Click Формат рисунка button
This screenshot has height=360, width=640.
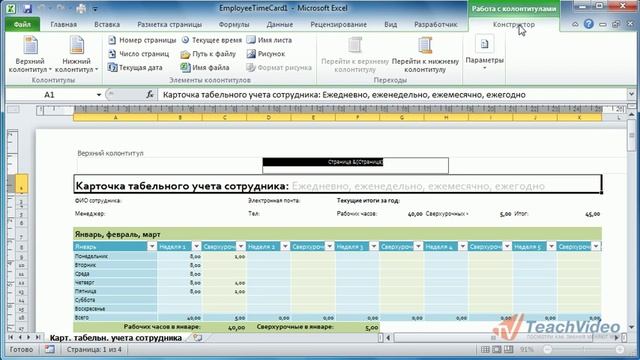(280, 67)
